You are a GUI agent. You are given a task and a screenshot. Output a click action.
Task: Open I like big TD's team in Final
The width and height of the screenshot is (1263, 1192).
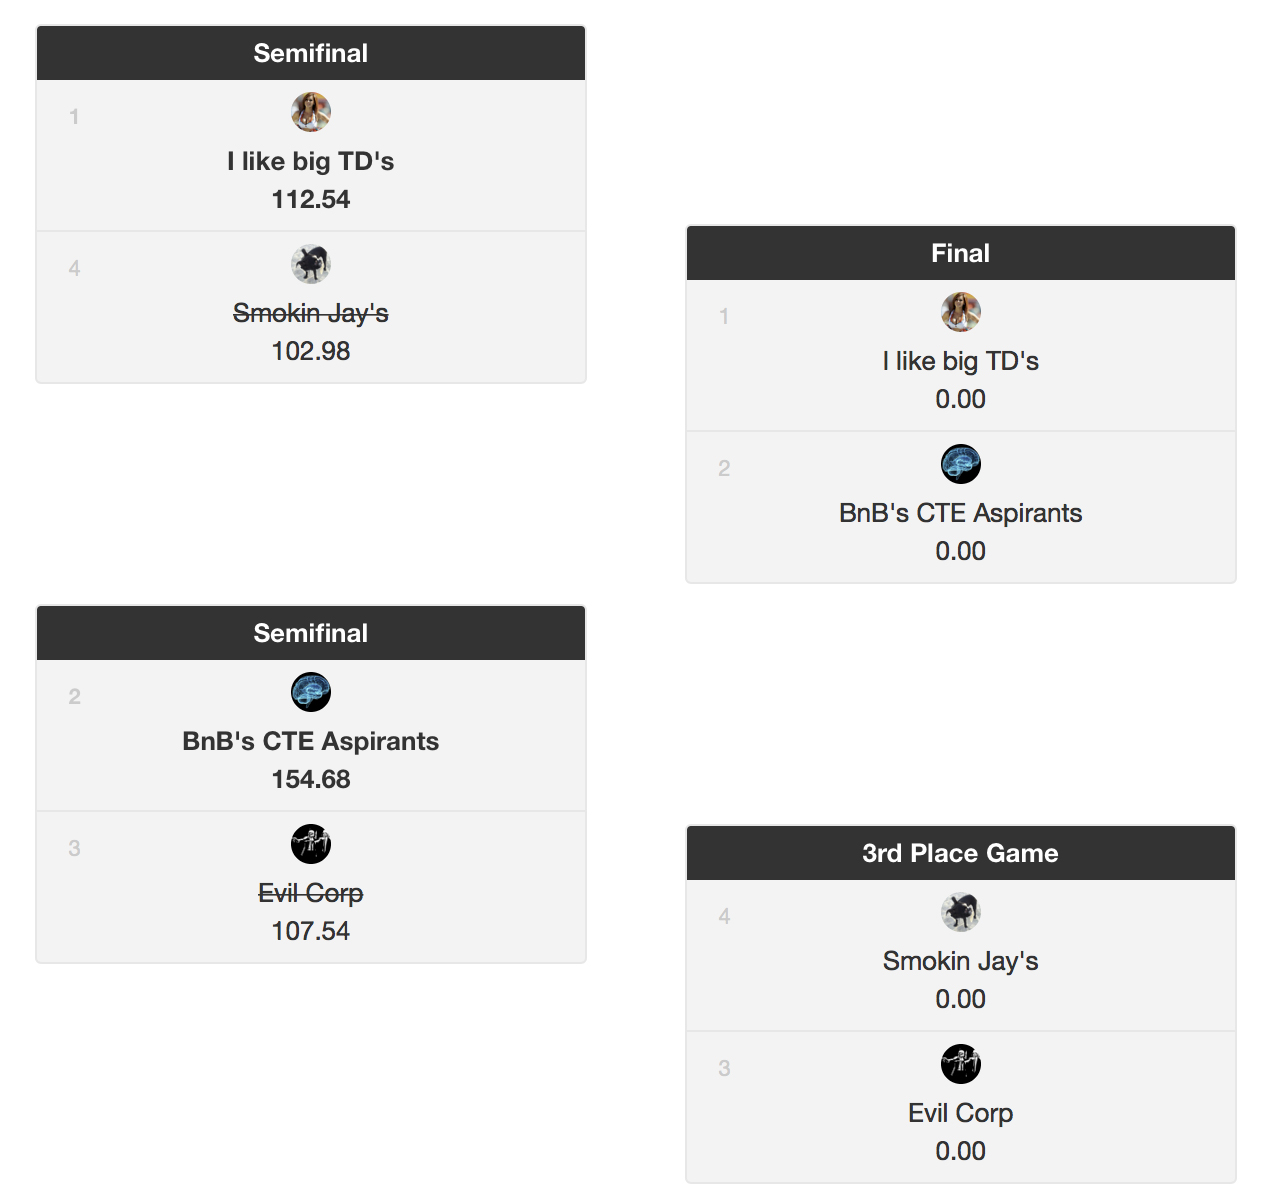pos(961,361)
